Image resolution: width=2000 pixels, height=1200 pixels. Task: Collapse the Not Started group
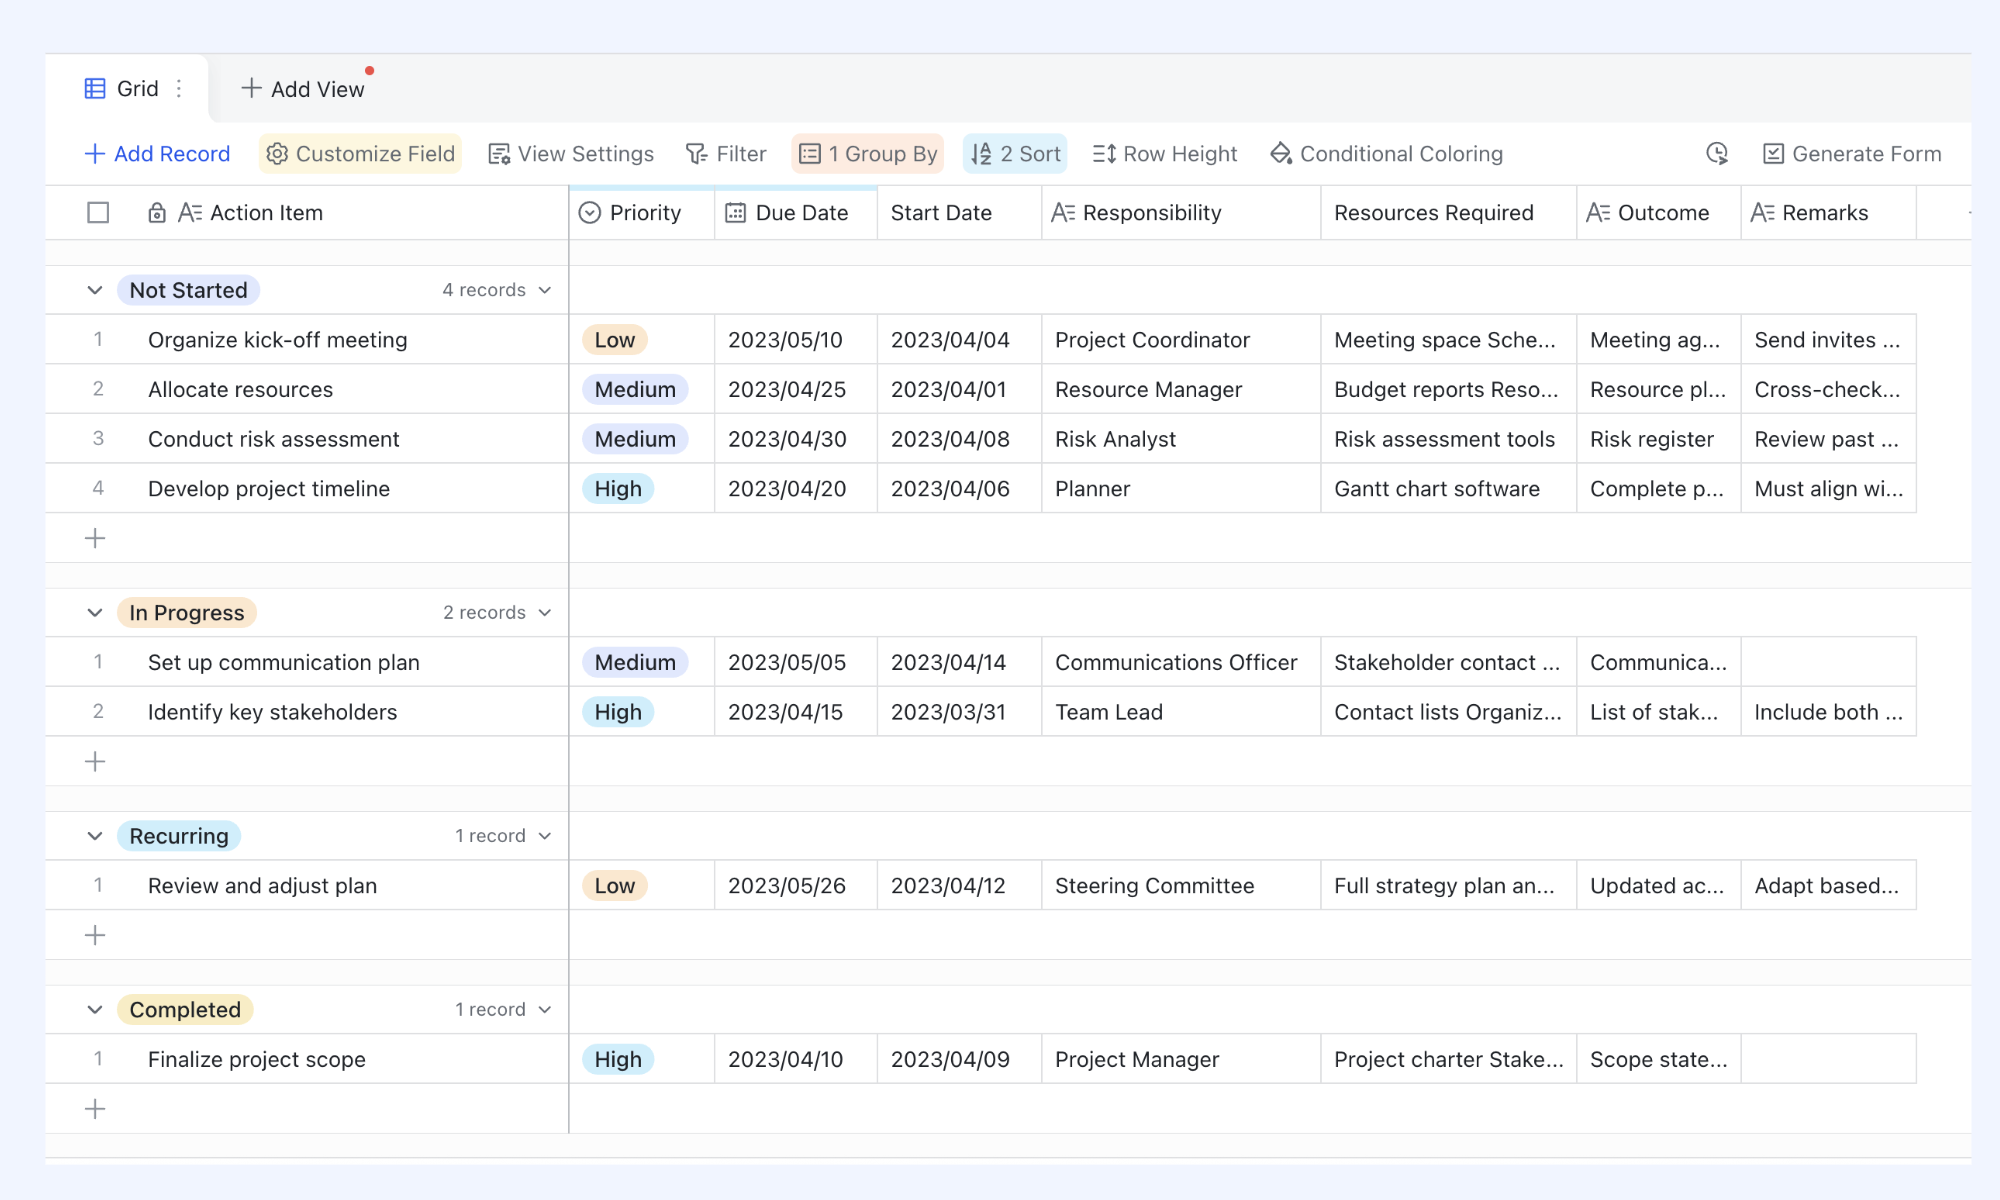click(95, 290)
